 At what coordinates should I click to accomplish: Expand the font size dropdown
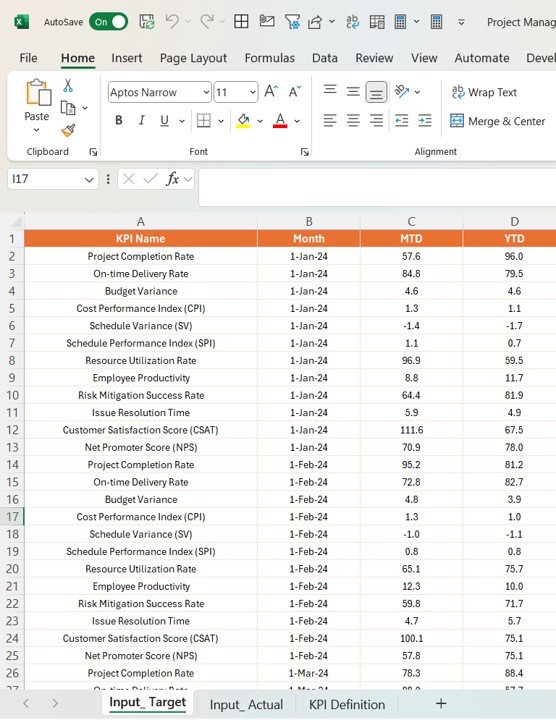point(253,92)
